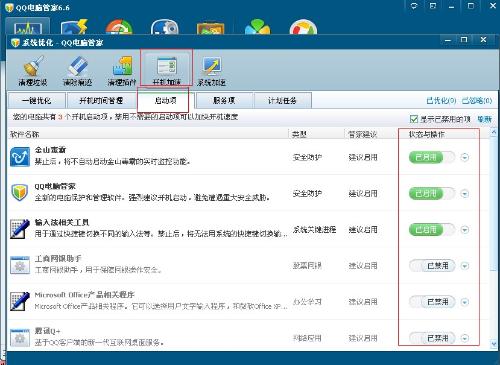Select lightning-bolt icon in QQ电脑管家6.6 window
Viewport: 500px width, 365px height.
pyautogui.click(x=74, y=27)
